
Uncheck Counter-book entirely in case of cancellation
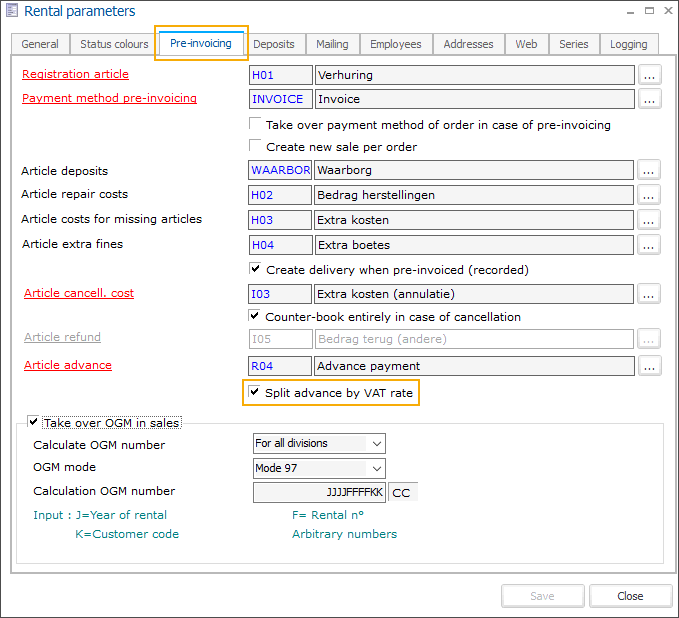point(255,317)
